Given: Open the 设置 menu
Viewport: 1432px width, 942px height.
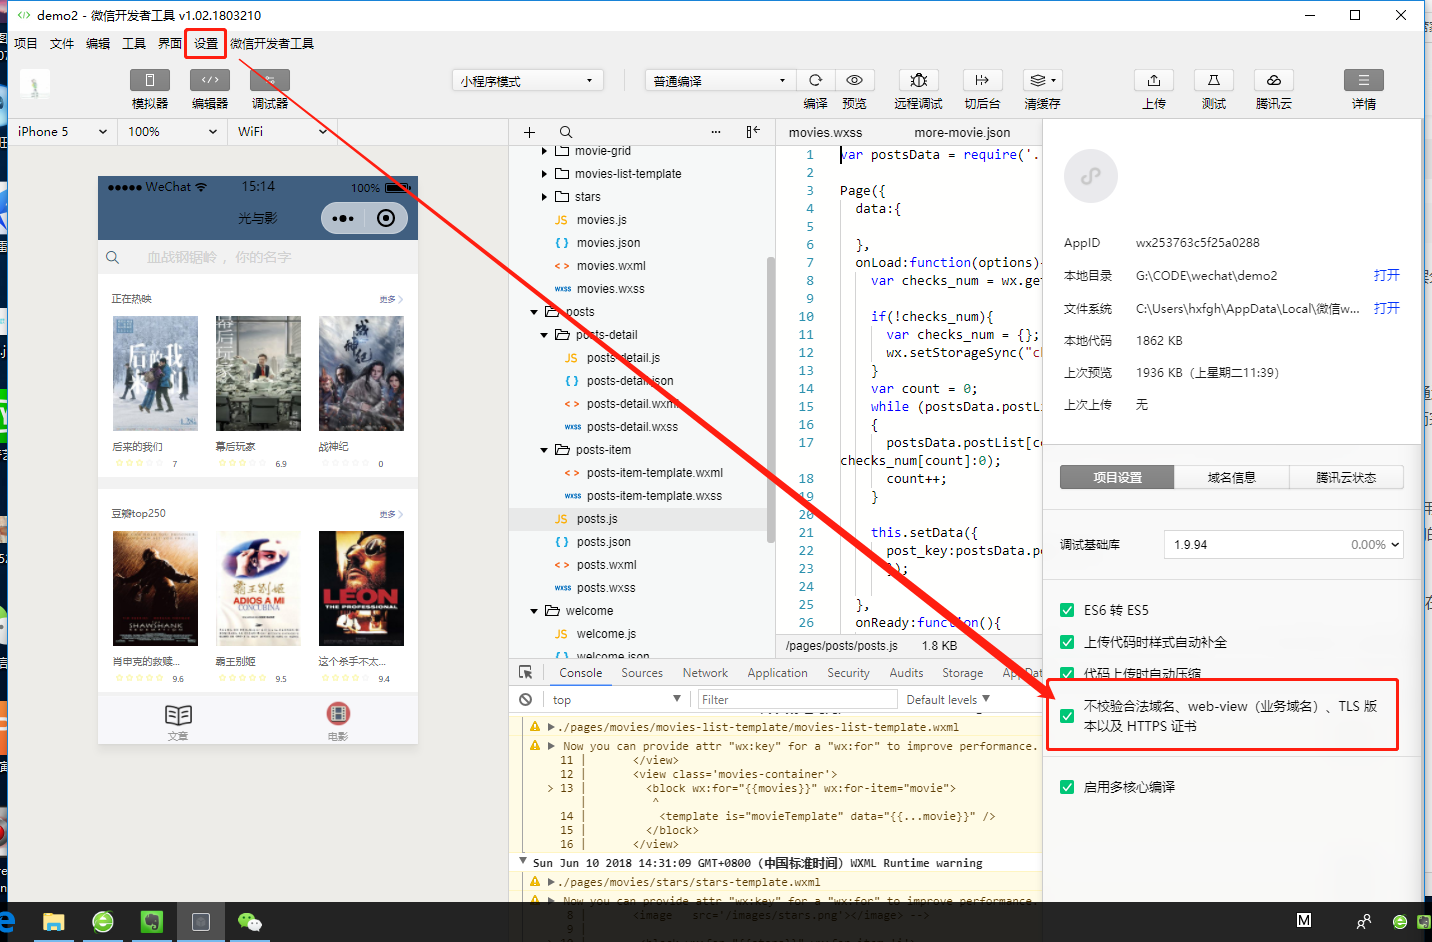Looking at the screenshot, I should [x=206, y=43].
